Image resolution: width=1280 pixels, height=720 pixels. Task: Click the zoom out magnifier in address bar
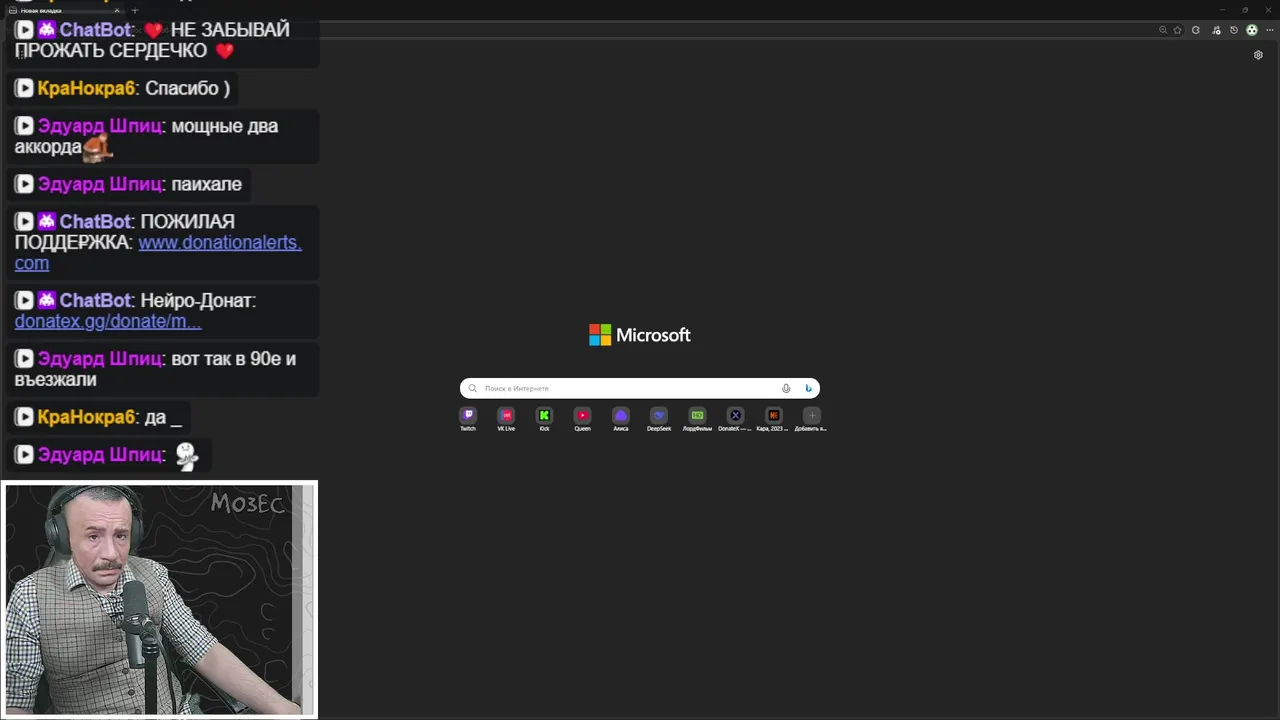click(x=1163, y=30)
